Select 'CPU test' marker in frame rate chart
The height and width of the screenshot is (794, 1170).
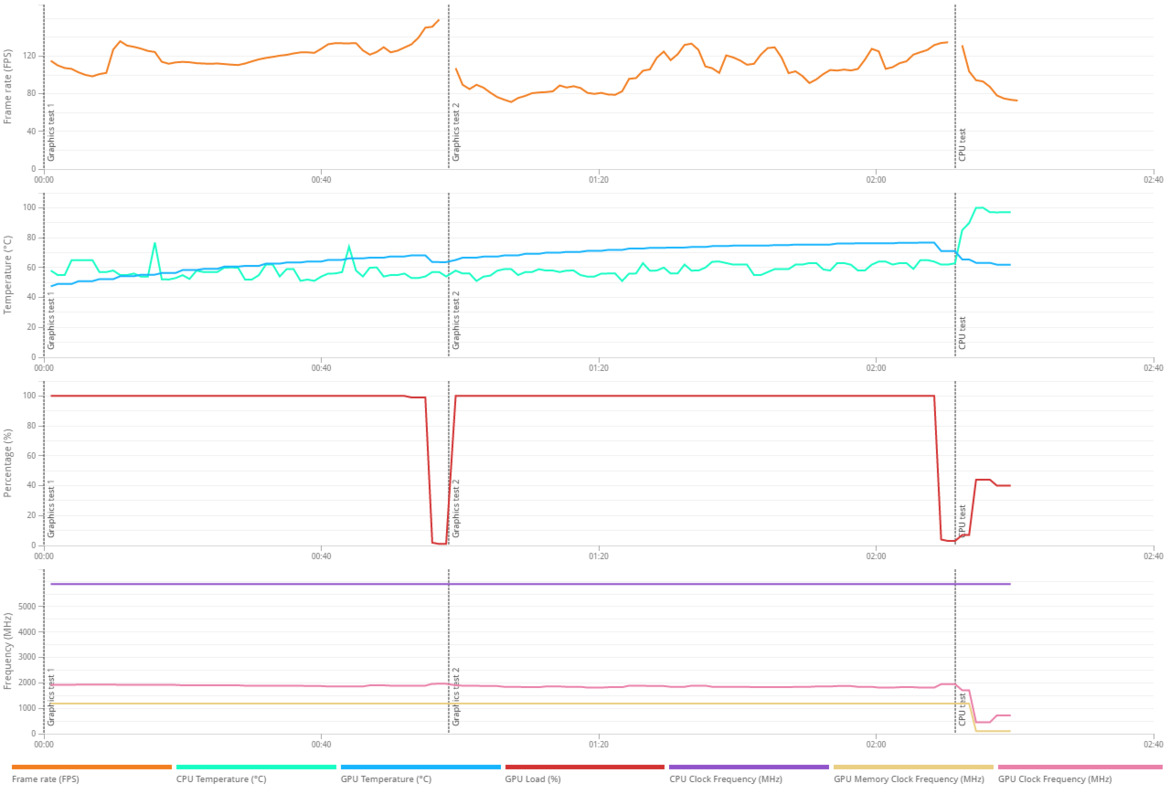tap(962, 145)
